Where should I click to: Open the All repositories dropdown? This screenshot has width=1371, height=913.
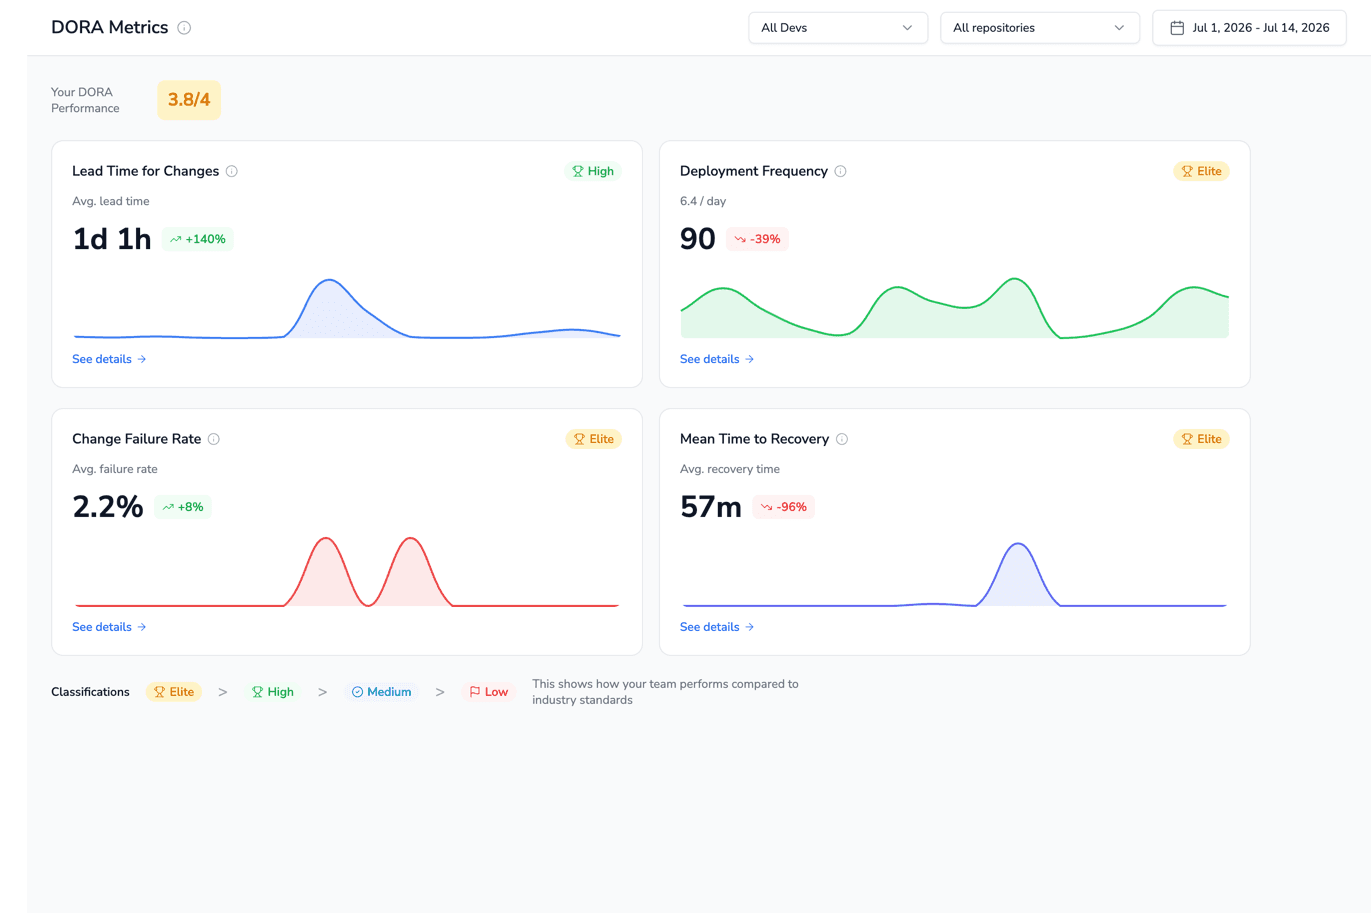point(1040,28)
